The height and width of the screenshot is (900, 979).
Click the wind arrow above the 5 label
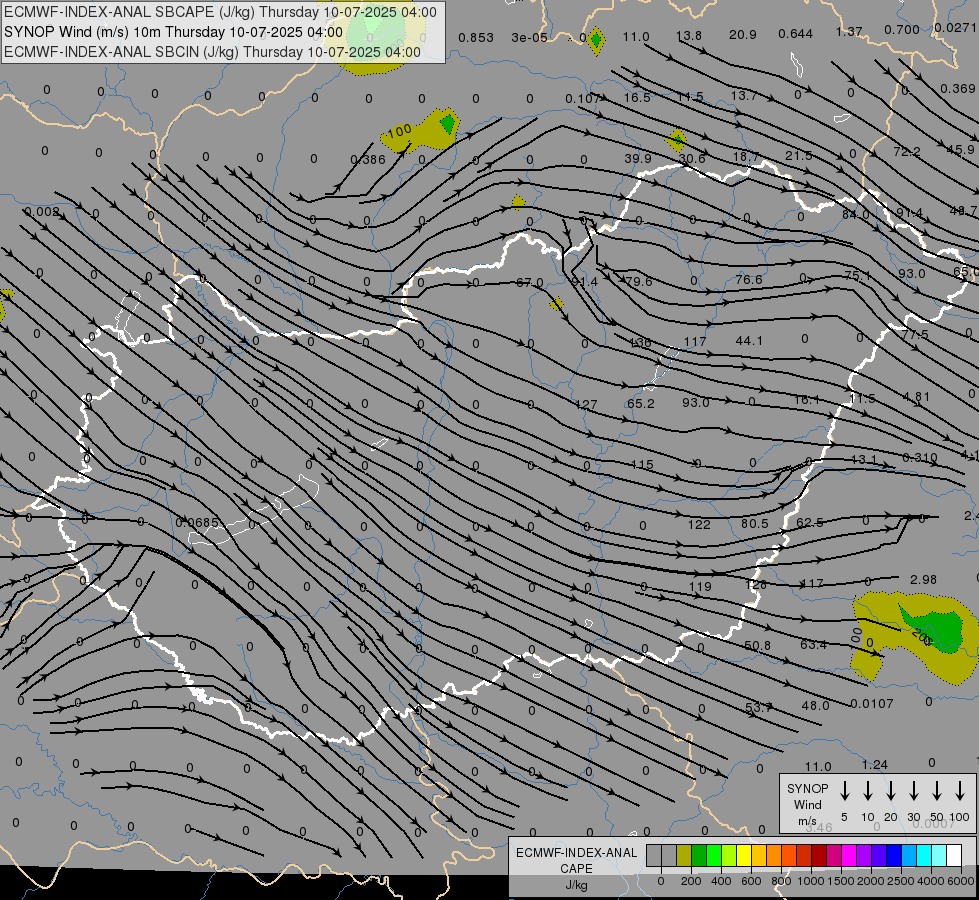coord(844,791)
